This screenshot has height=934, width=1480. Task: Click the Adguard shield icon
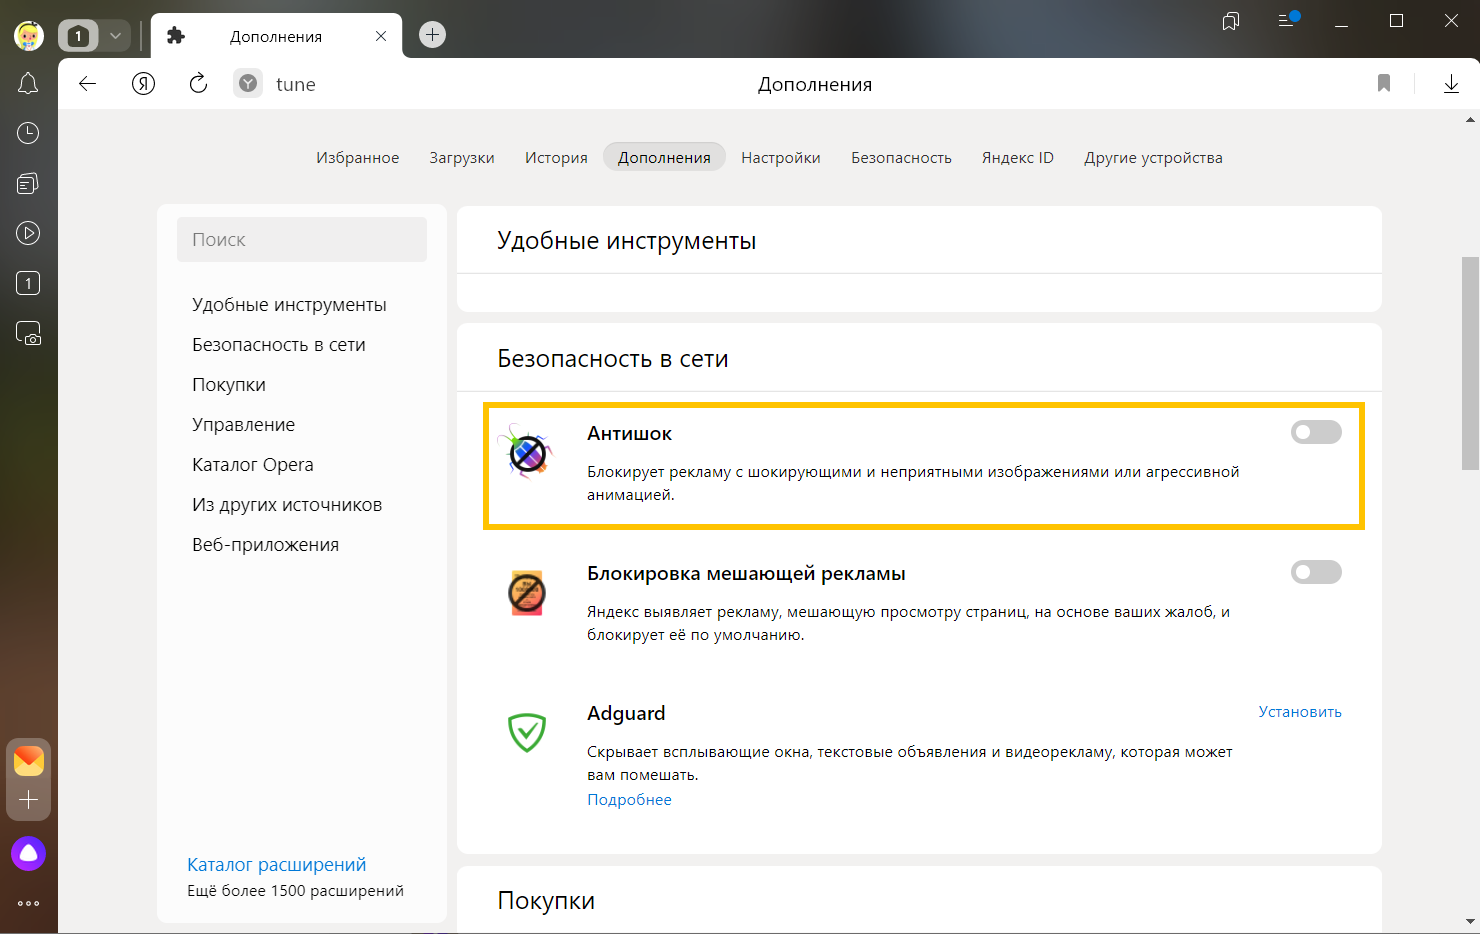click(527, 732)
